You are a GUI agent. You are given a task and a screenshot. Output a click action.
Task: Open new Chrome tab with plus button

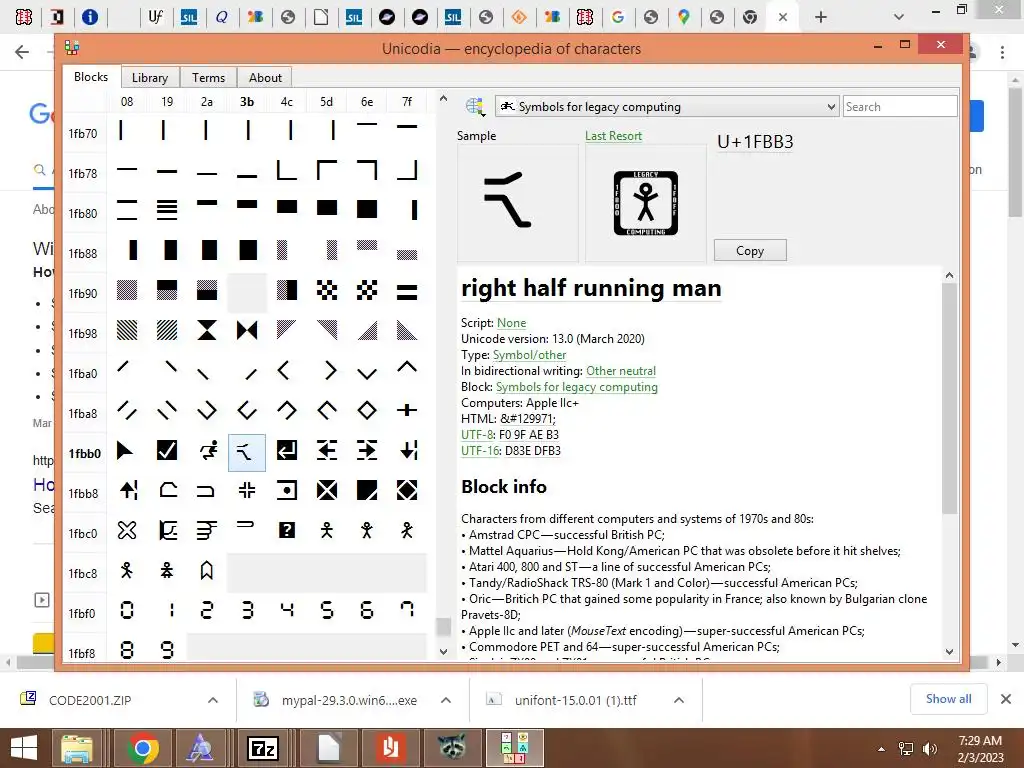(x=821, y=17)
